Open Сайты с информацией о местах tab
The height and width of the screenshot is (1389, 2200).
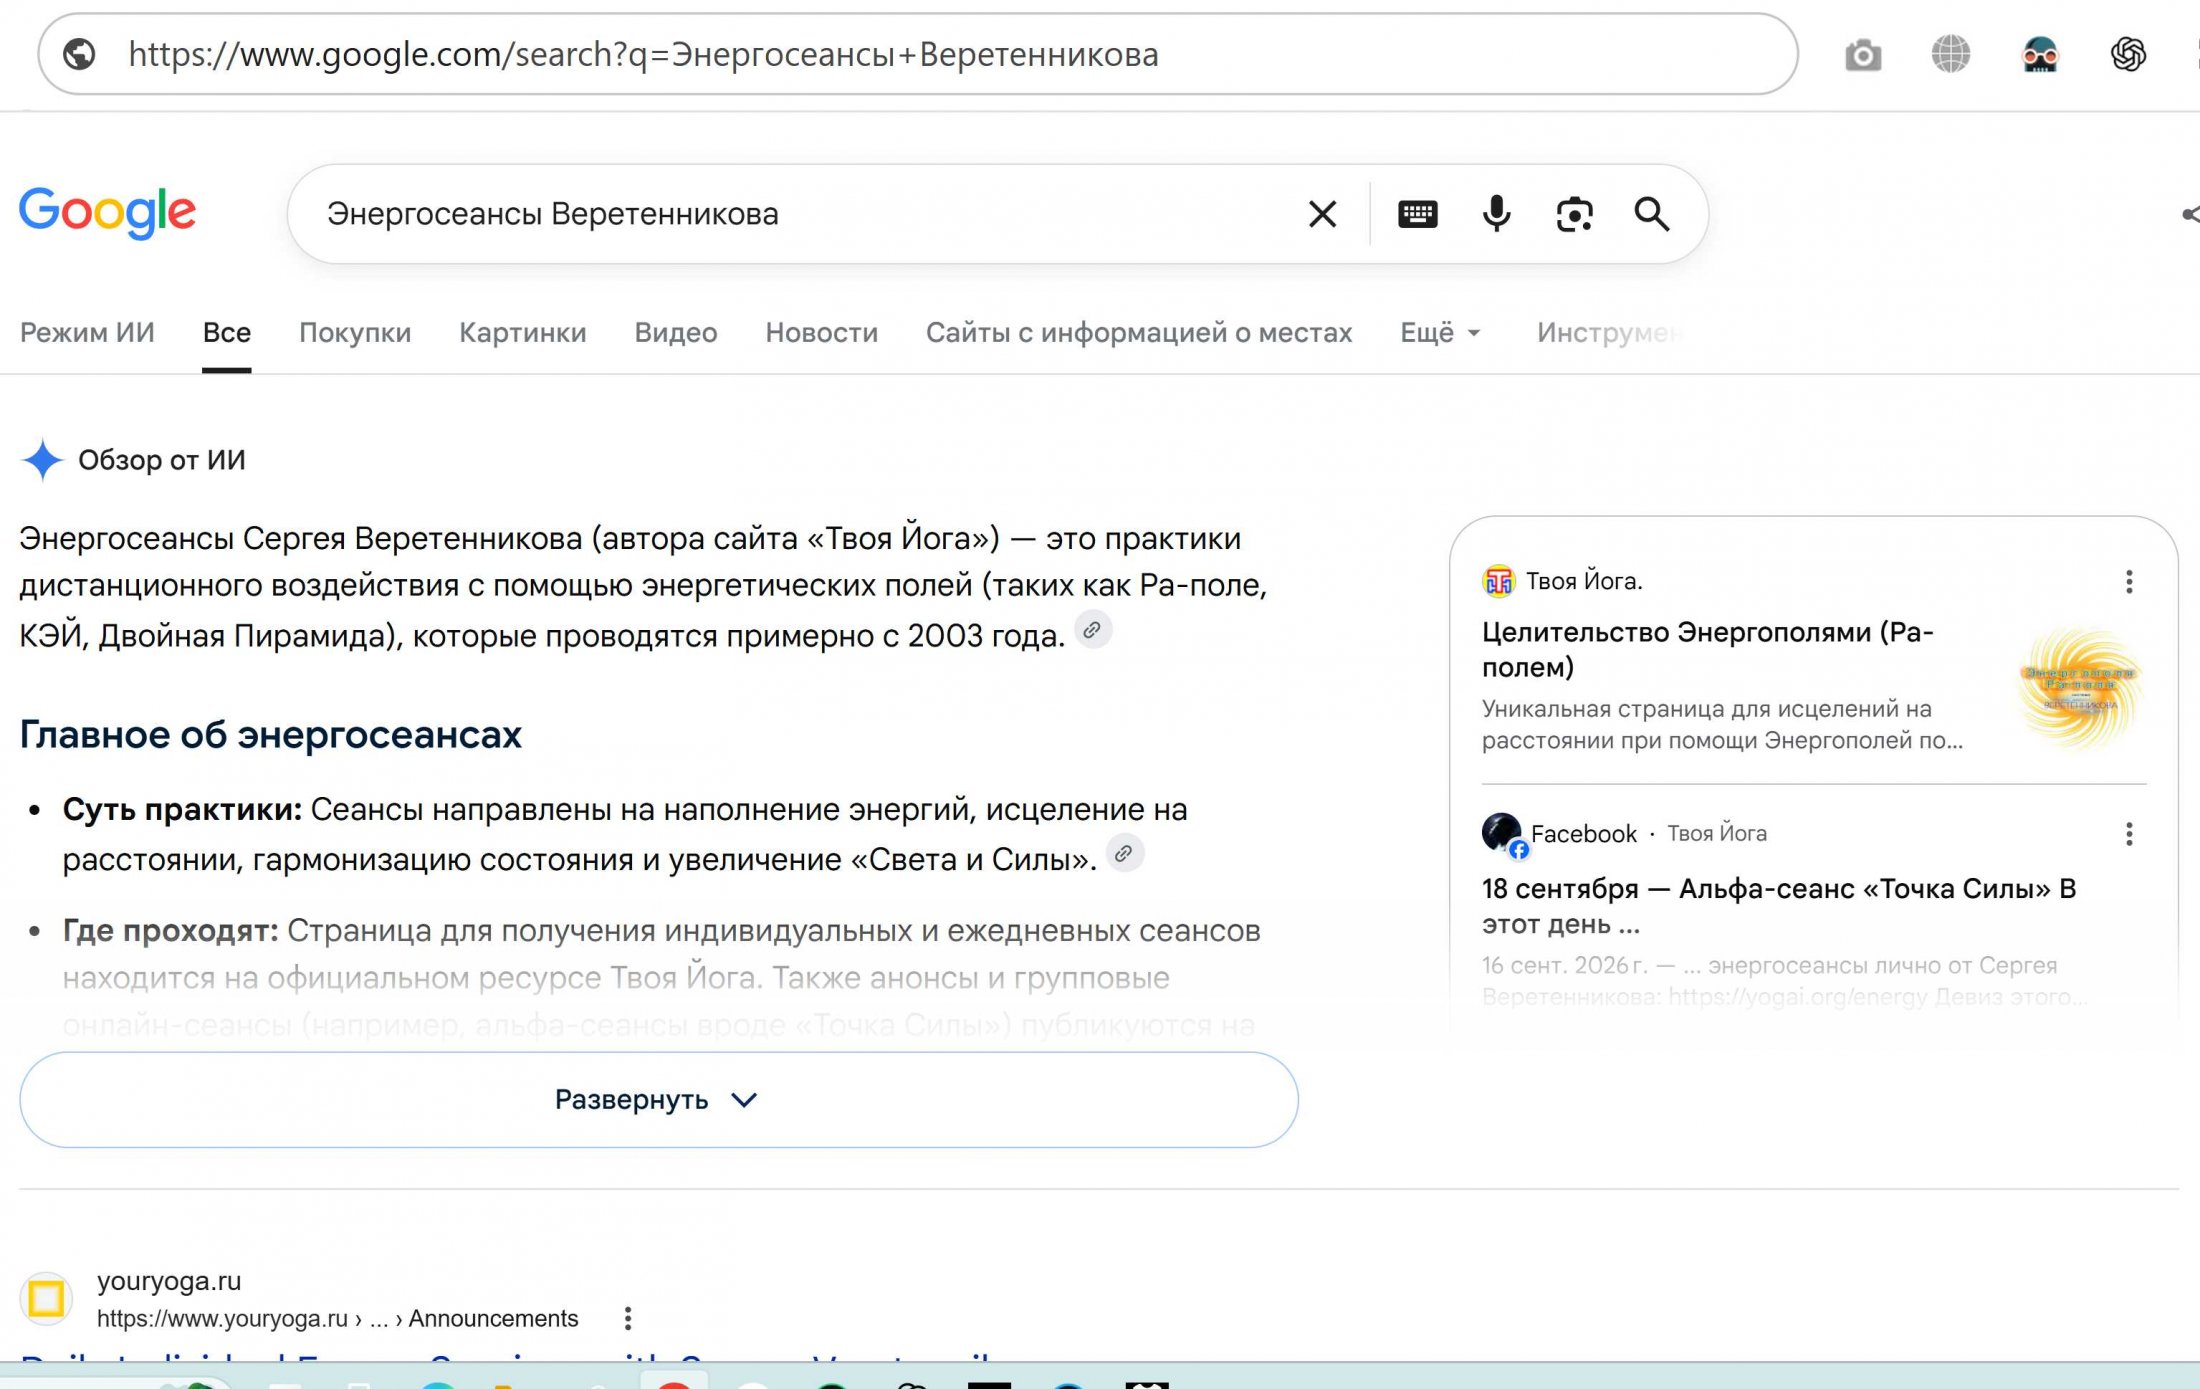pos(1139,333)
